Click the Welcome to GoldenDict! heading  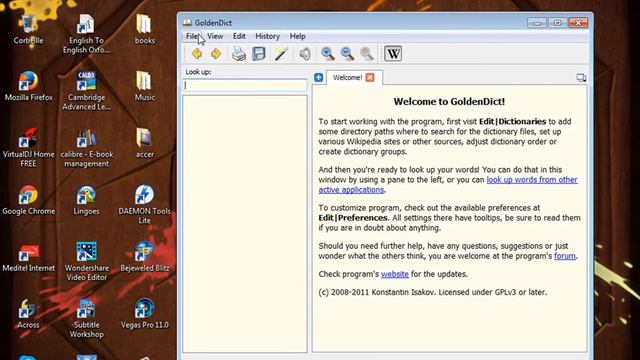click(449, 102)
